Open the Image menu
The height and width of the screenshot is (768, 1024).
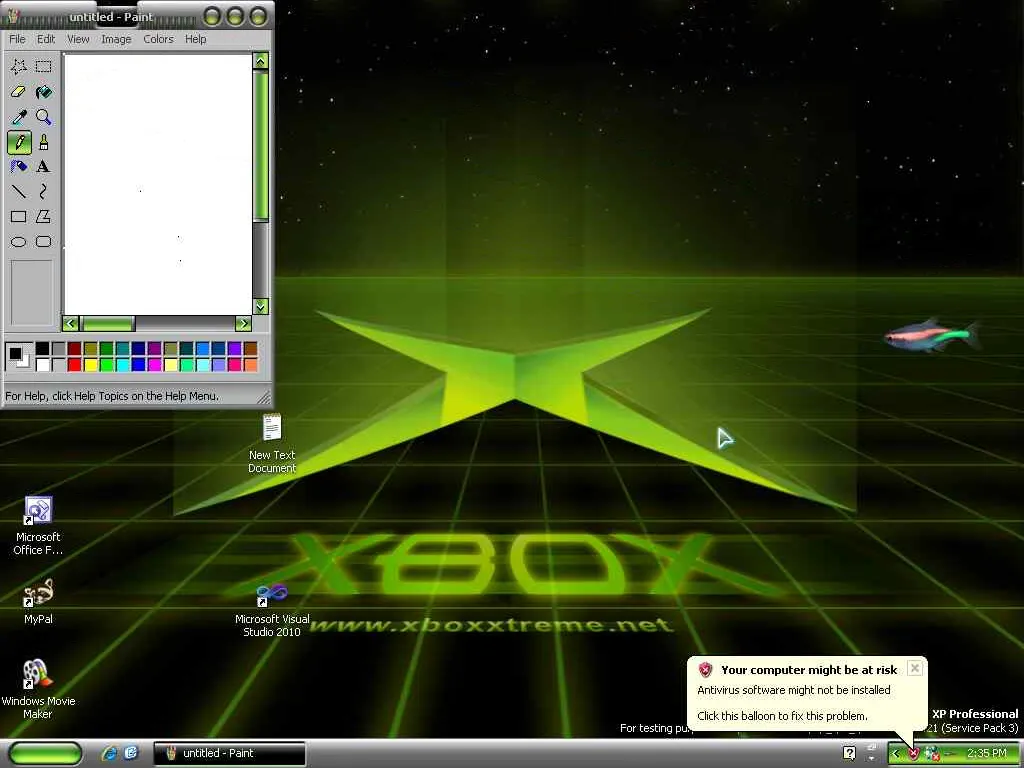pyautogui.click(x=116, y=39)
